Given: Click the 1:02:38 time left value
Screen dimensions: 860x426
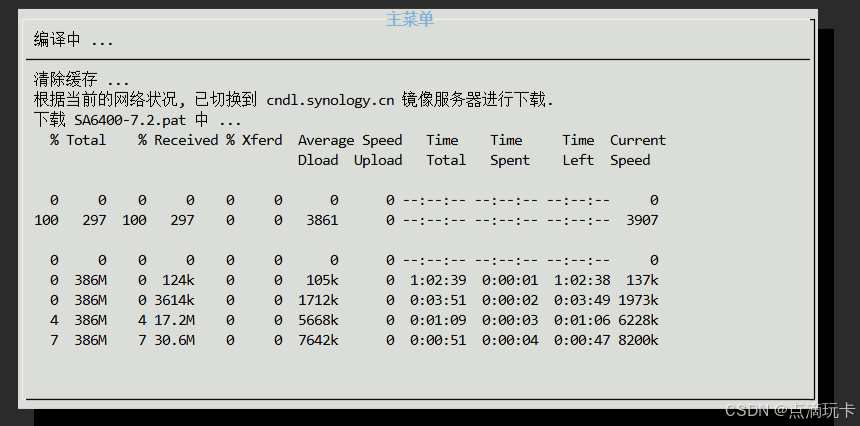Looking at the screenshot, I should [582, 280].
